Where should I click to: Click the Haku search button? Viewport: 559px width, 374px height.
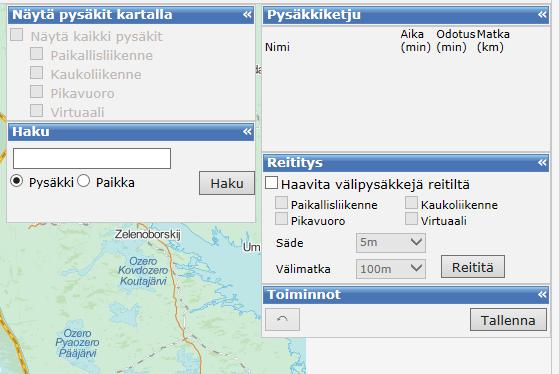[227, 183]
